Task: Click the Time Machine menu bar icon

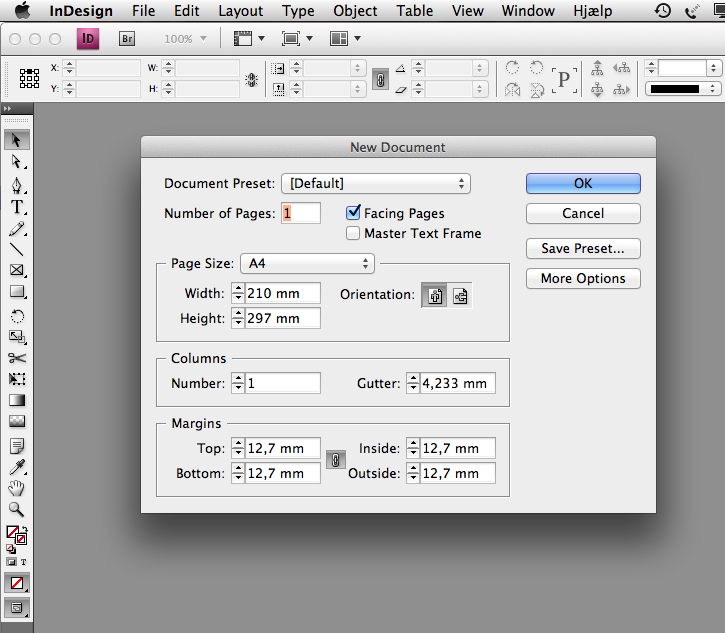Action: pos(663,11)
